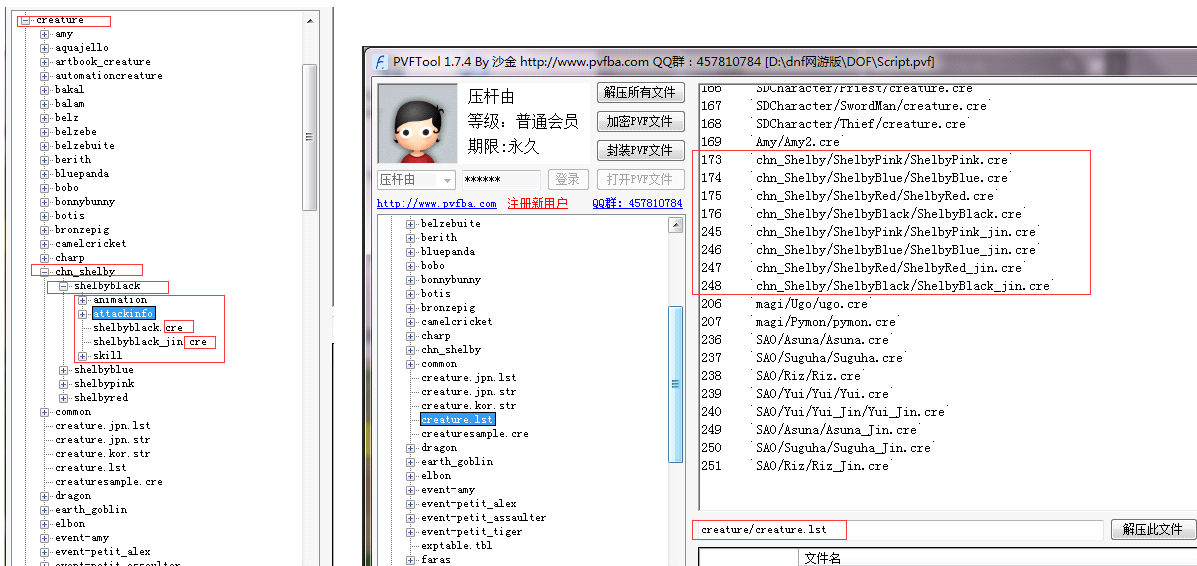Click line 236 SAO/Asuna/Asuna.cre entry
The height and width of the screenshot is (566, 1197).
[822, 340]
